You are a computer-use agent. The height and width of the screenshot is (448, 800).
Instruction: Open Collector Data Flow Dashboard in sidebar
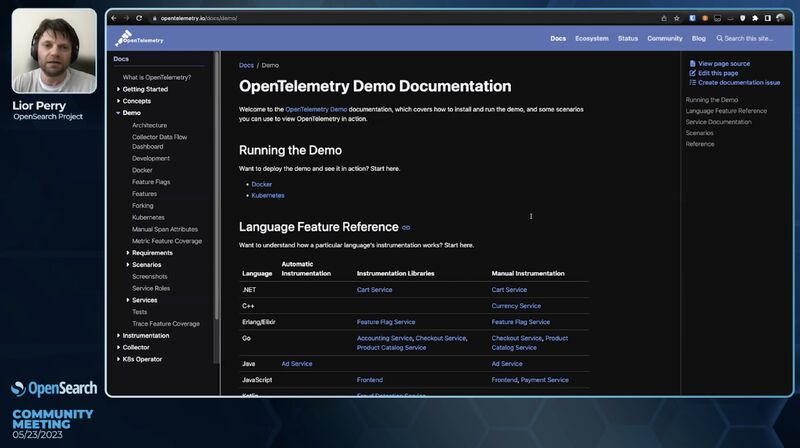tap(159, 142)
